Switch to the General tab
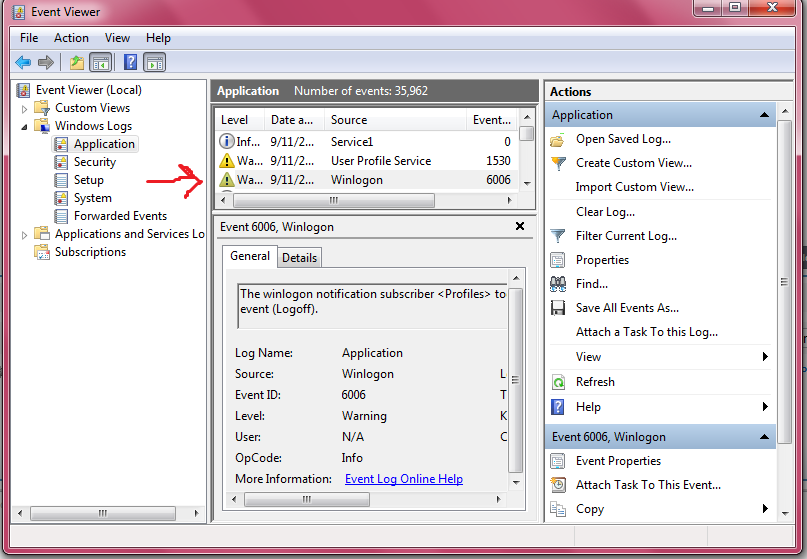The width and height of the screenshot is (807, 559). pos(250,256)
